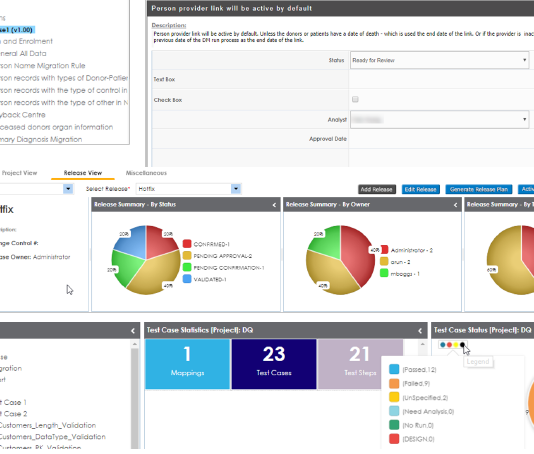Click the CONFIRMED-1 red legend swatch
This screenshot has width=534, height=454.
(187, 244)
